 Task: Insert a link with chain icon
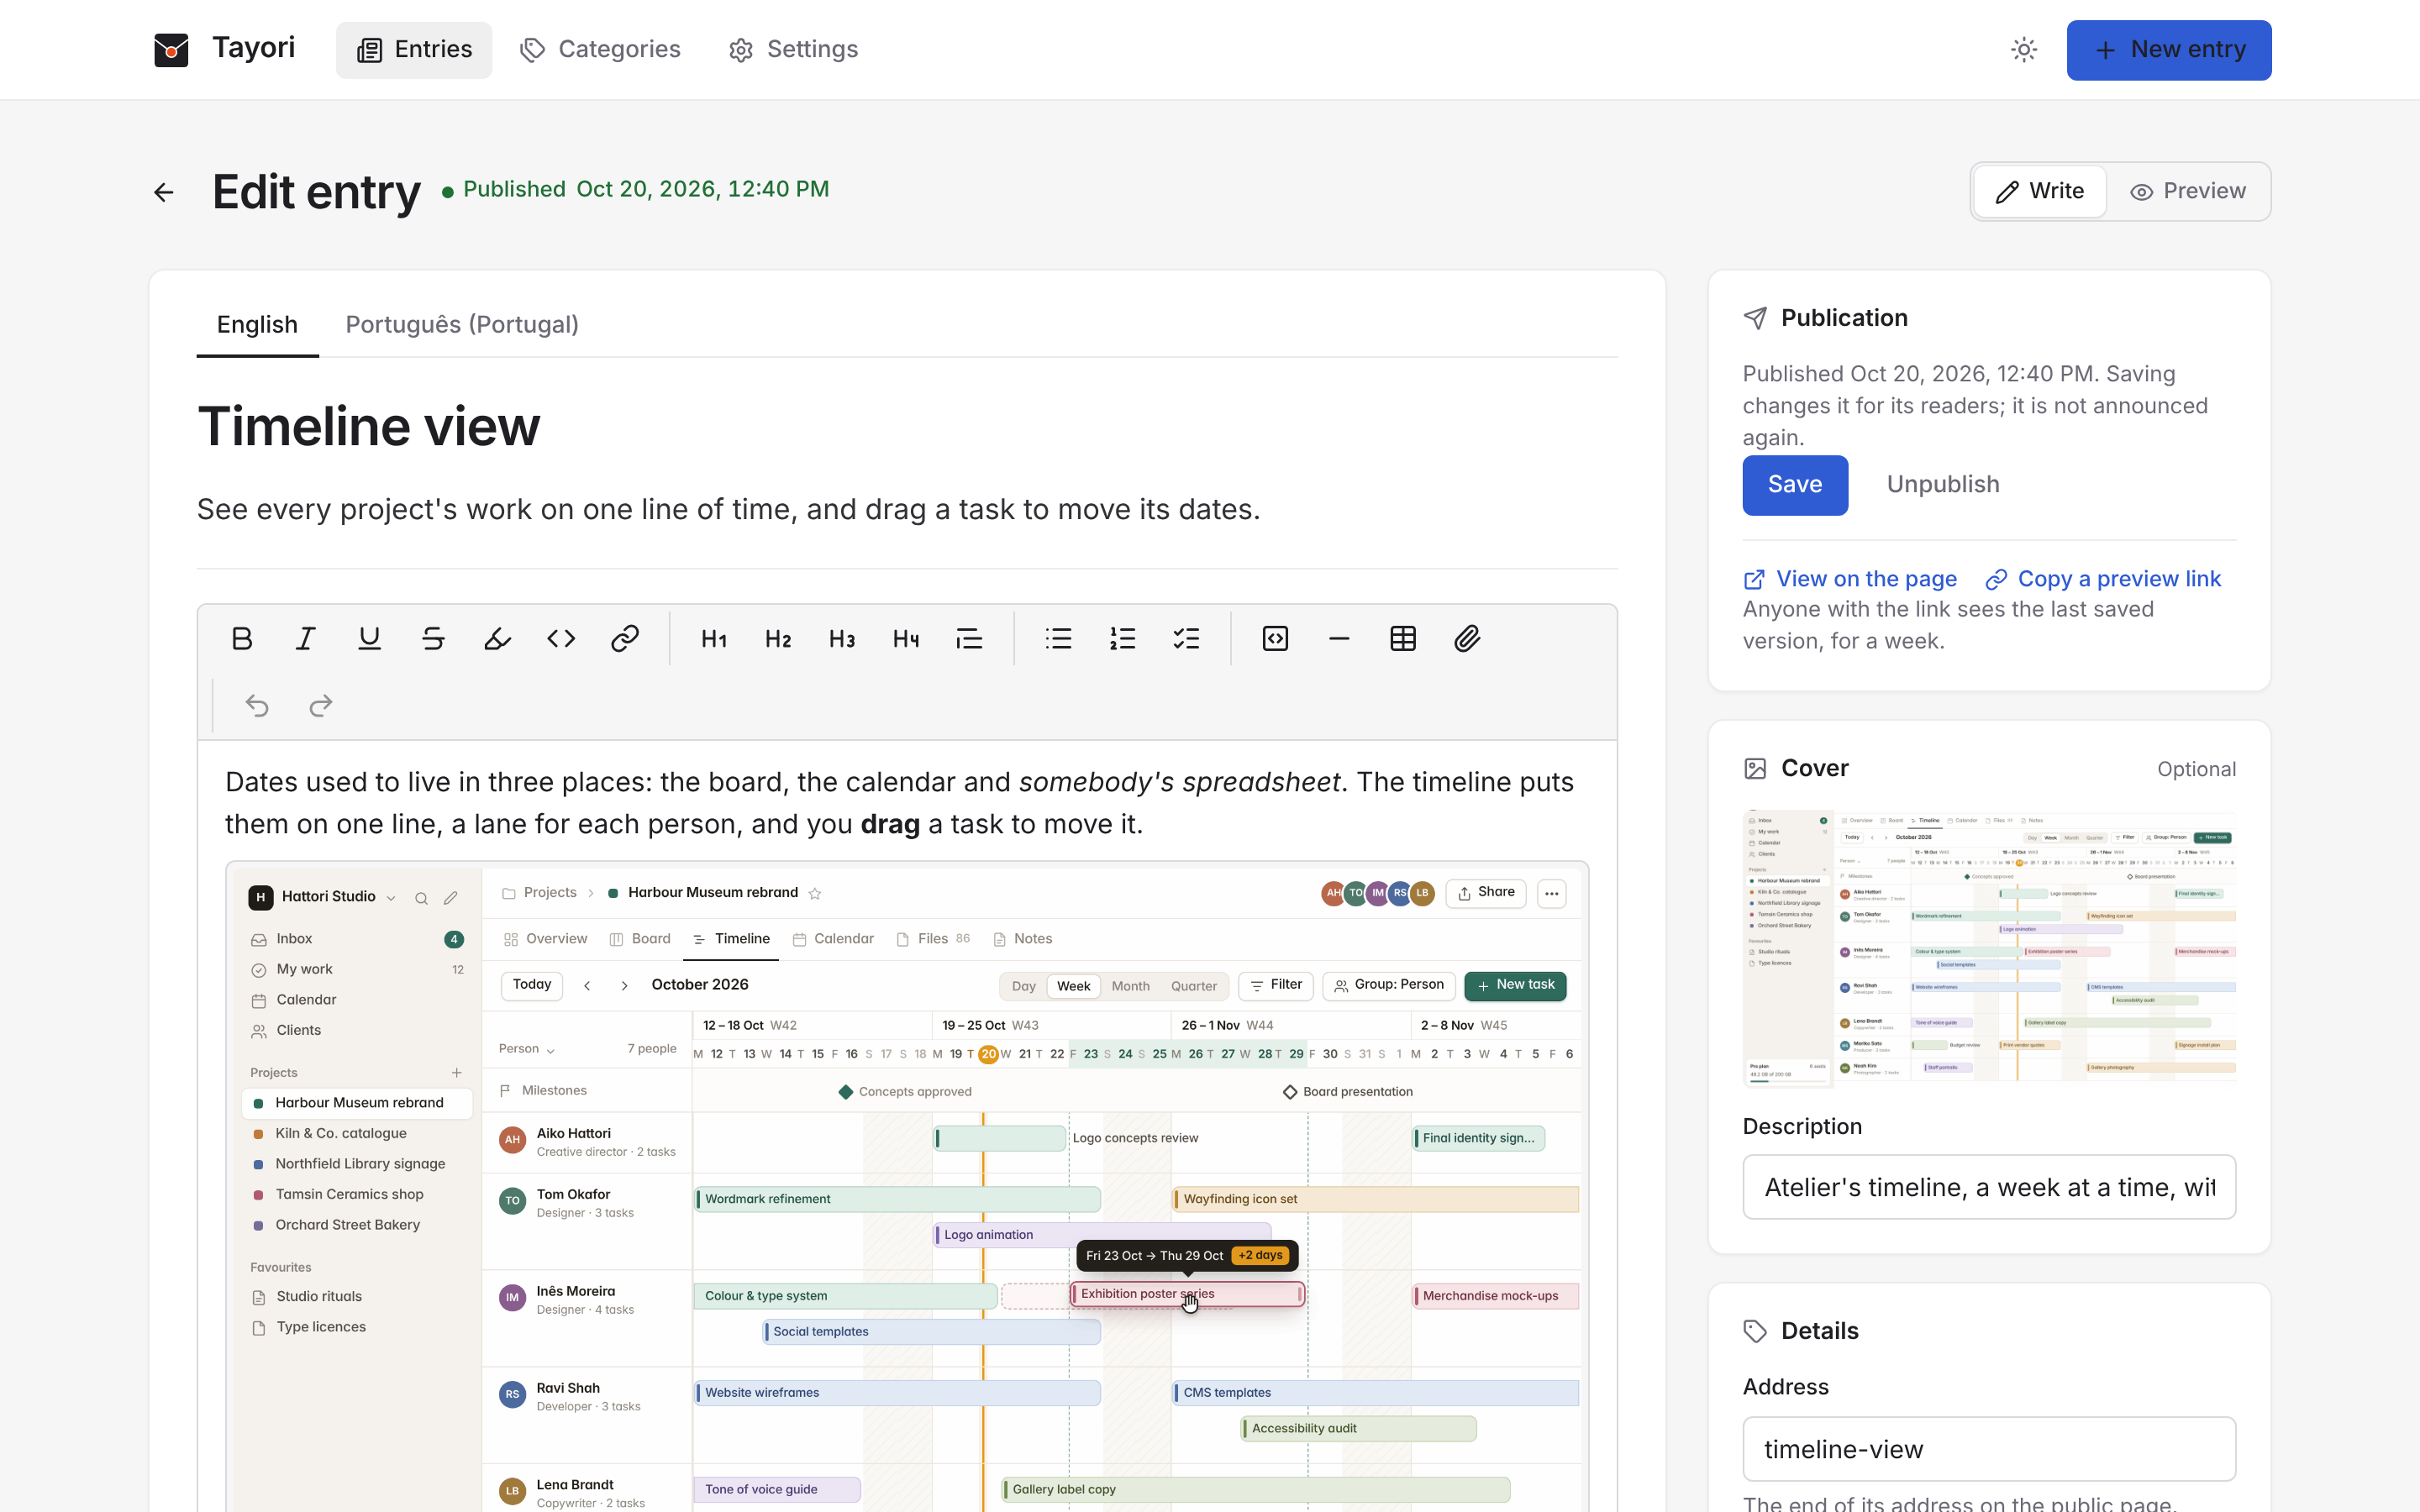pyautogui.click(x=625, y=638)
